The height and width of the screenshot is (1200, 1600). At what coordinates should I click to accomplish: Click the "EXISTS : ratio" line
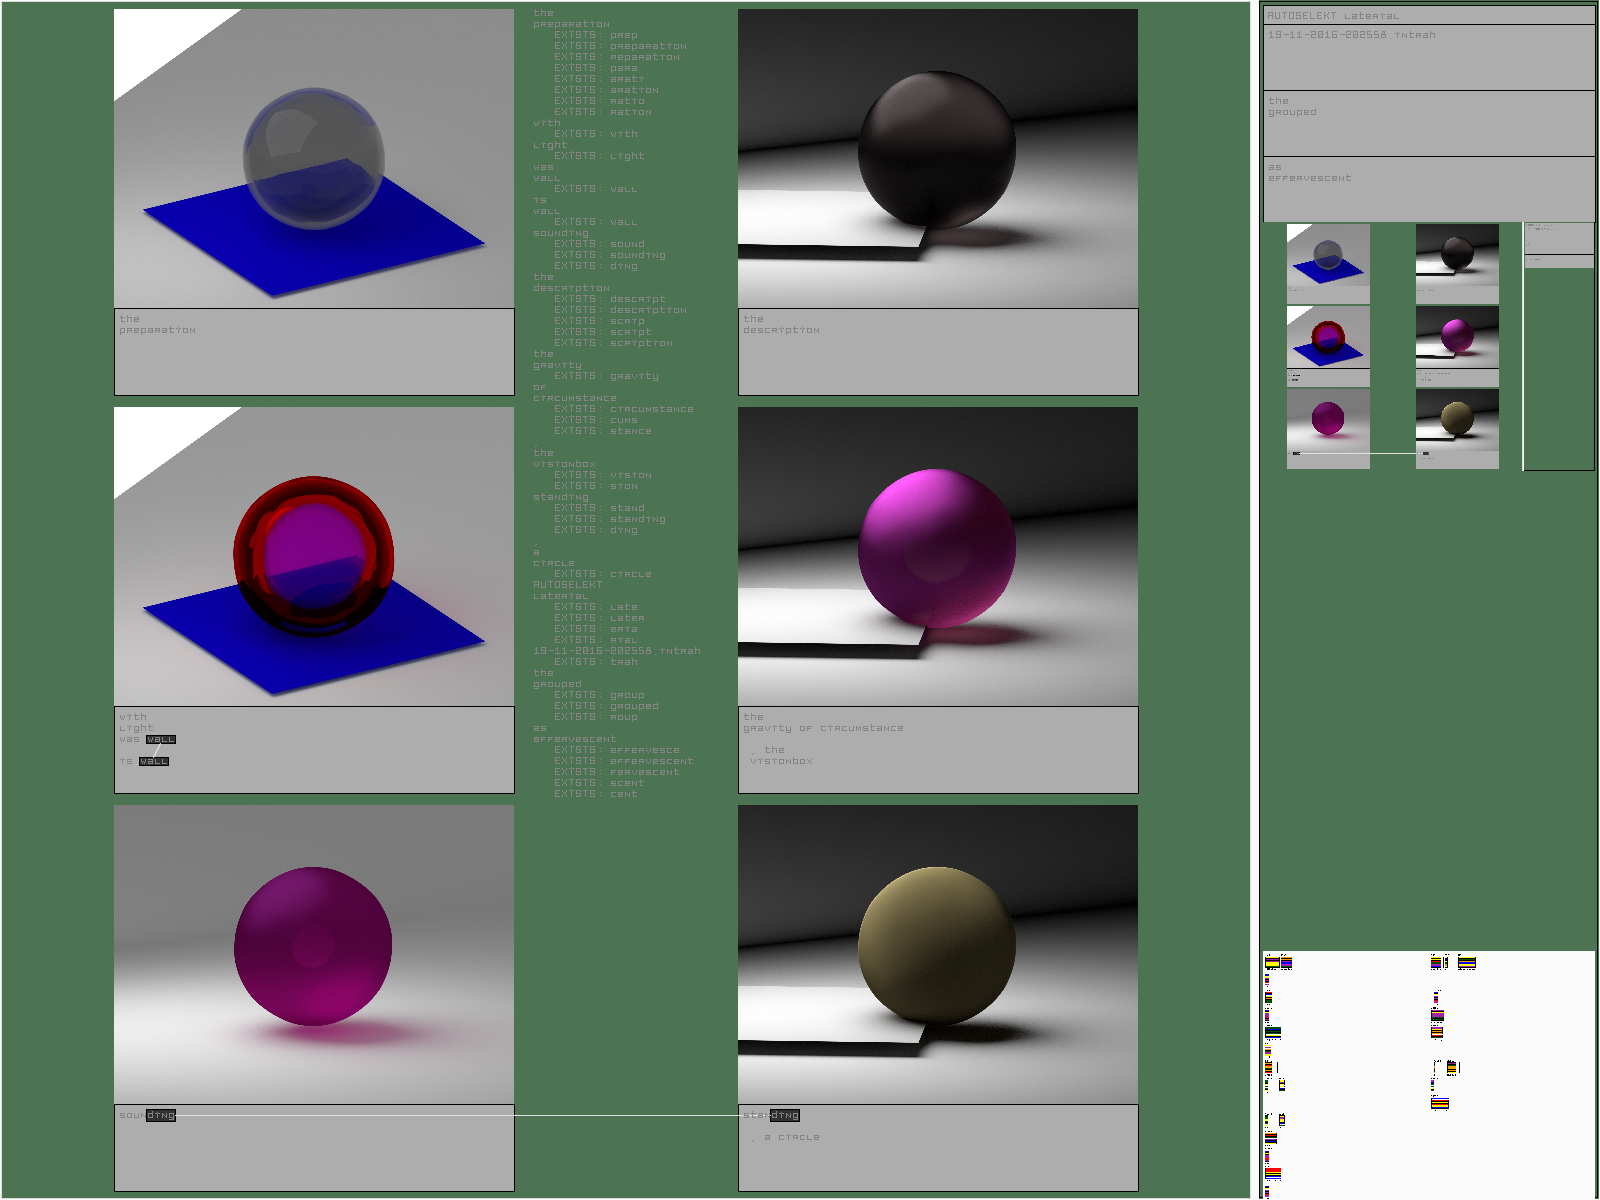[x=599, y=101]
